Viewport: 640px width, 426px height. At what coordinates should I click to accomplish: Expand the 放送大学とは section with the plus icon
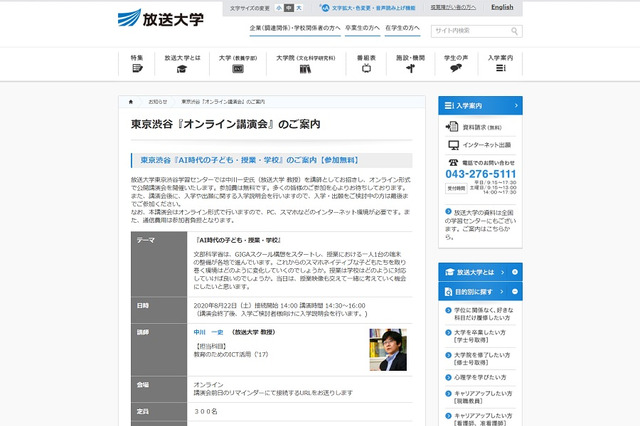[515, 272]
